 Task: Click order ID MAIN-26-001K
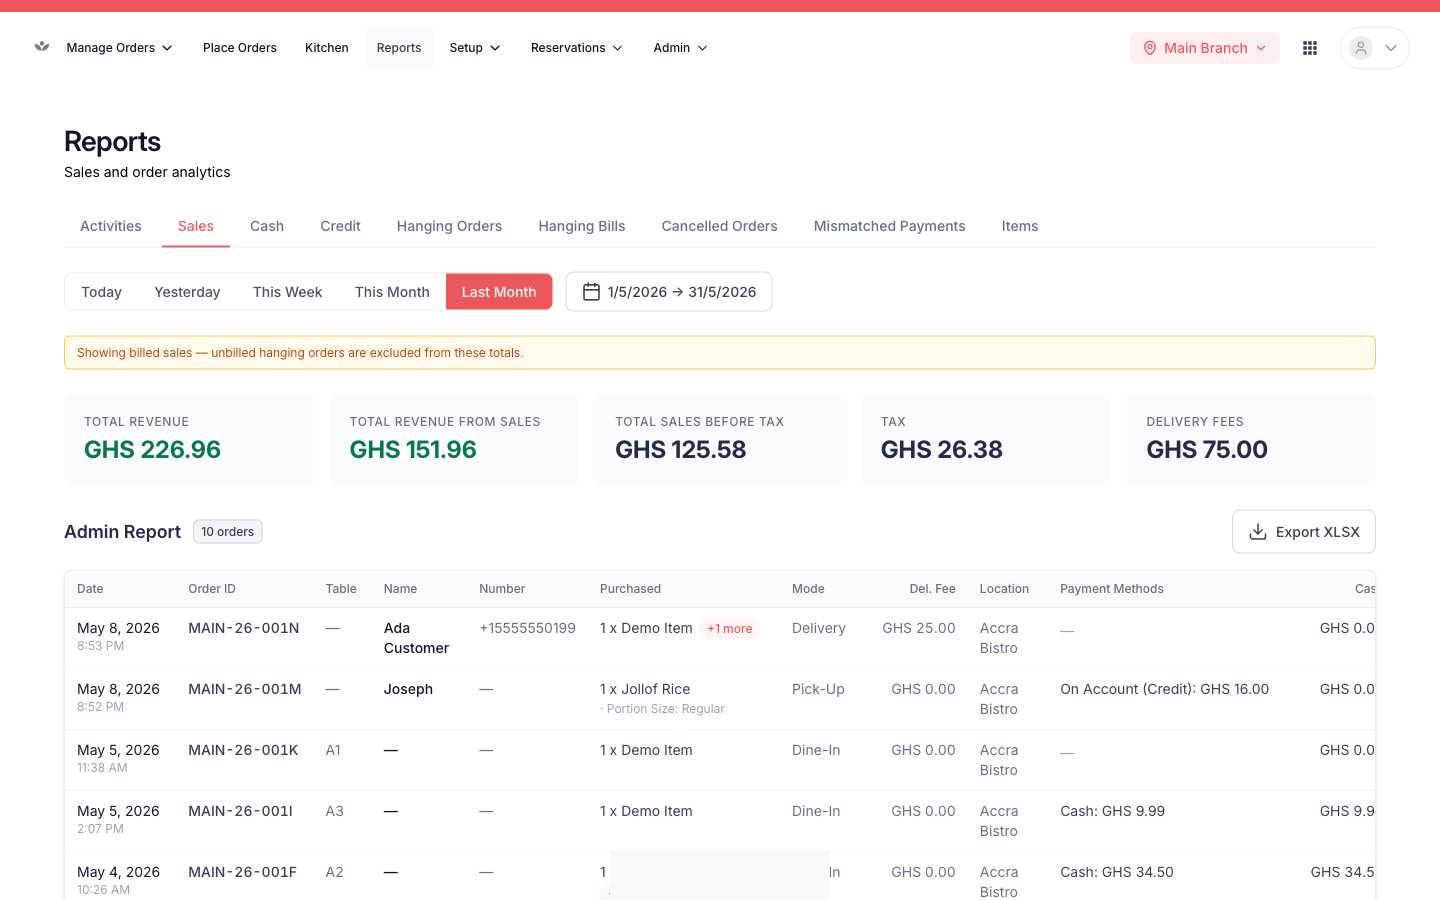243,750
